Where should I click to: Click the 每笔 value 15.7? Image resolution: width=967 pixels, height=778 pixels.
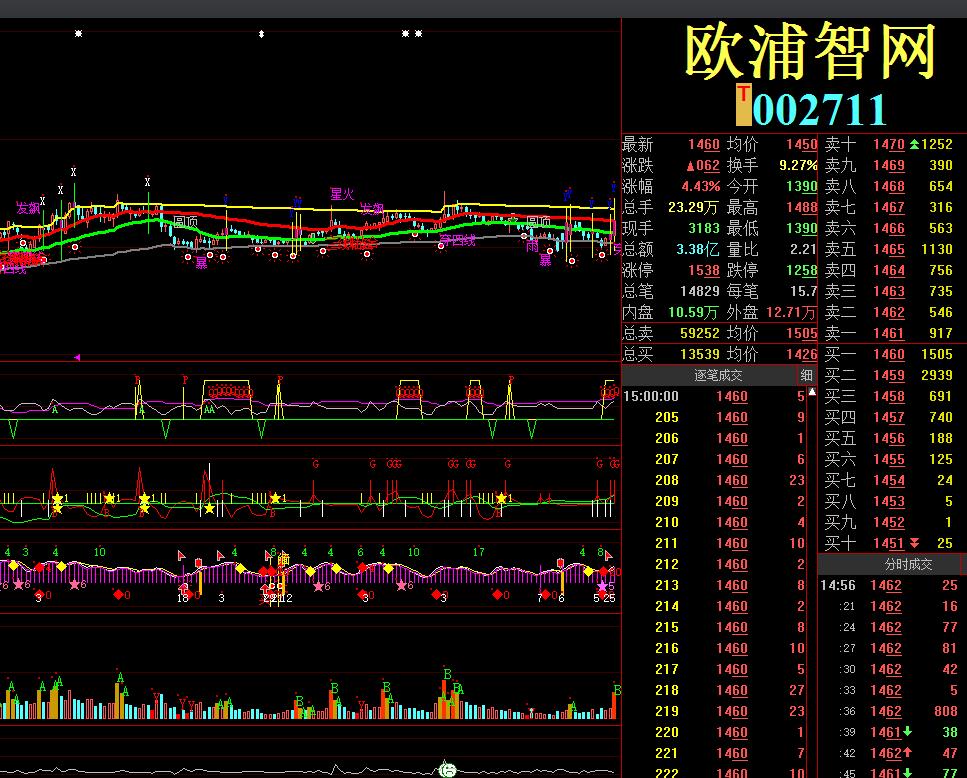point(804,291)
